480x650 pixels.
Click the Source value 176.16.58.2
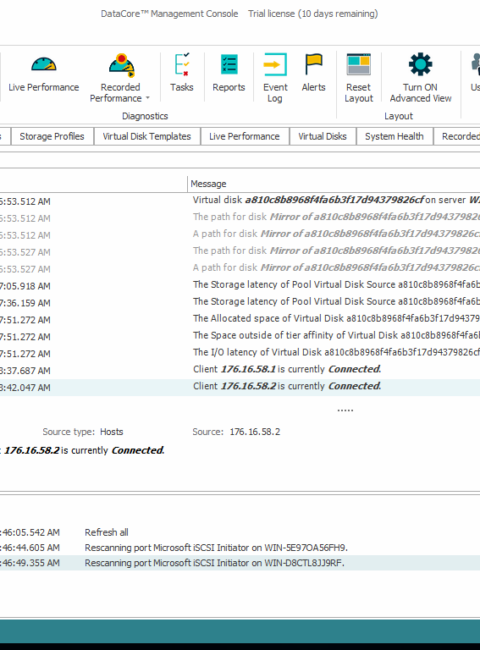coord(255,432)
